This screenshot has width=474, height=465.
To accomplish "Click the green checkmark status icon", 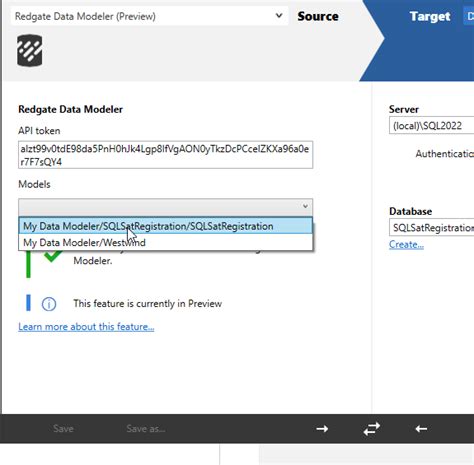I will click(53, 256).
